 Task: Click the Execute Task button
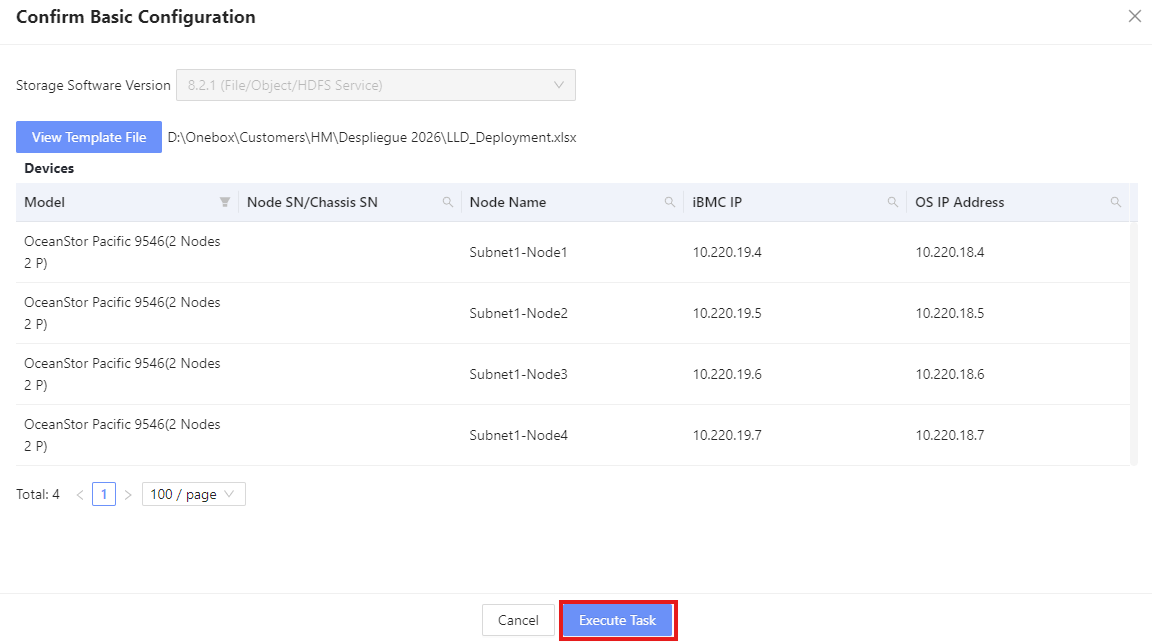(x=617, y=620)
